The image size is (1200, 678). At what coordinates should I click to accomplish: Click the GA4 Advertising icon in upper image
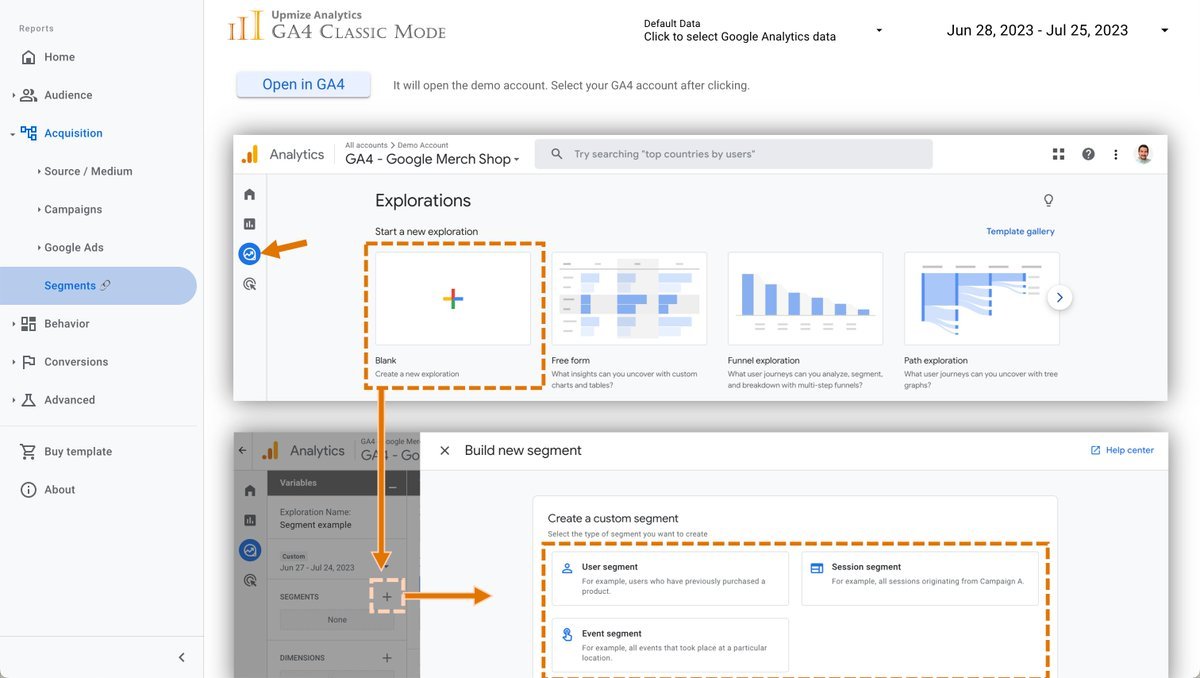(x=250, y=284)
